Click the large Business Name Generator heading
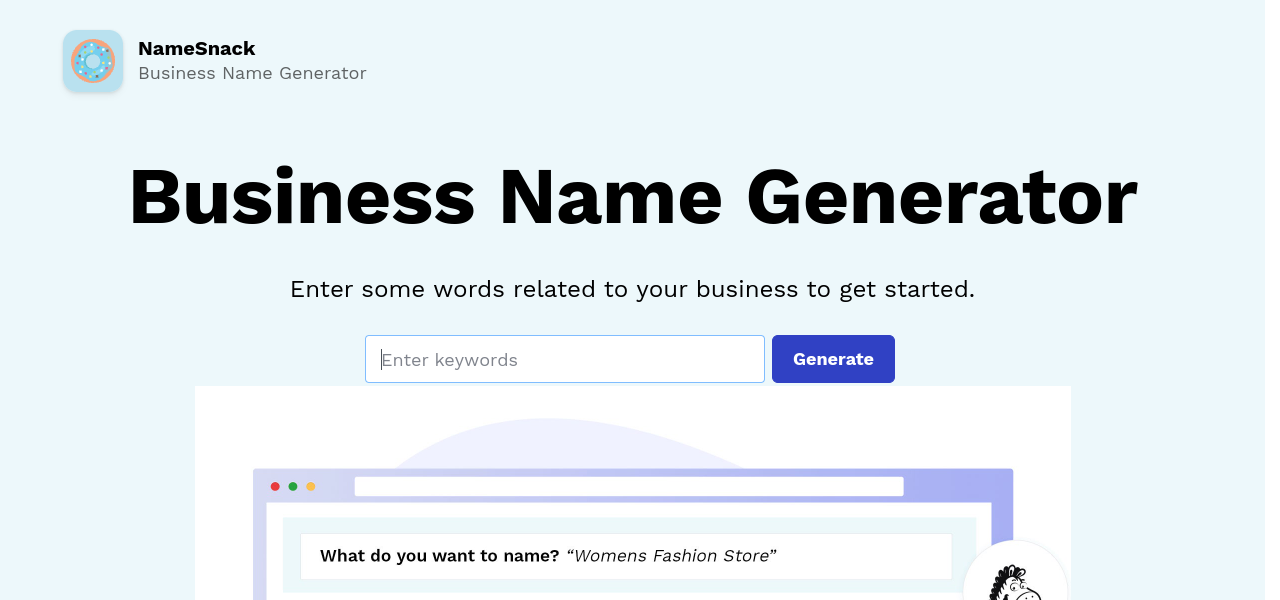This screenshot has height=600, width=1280. [x=632, y=197]
